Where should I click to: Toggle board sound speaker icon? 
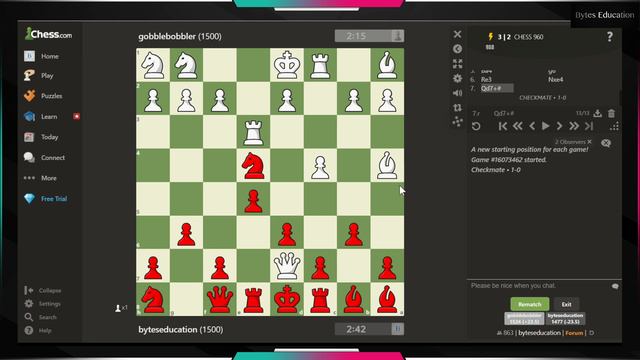(x=458, y=93)
